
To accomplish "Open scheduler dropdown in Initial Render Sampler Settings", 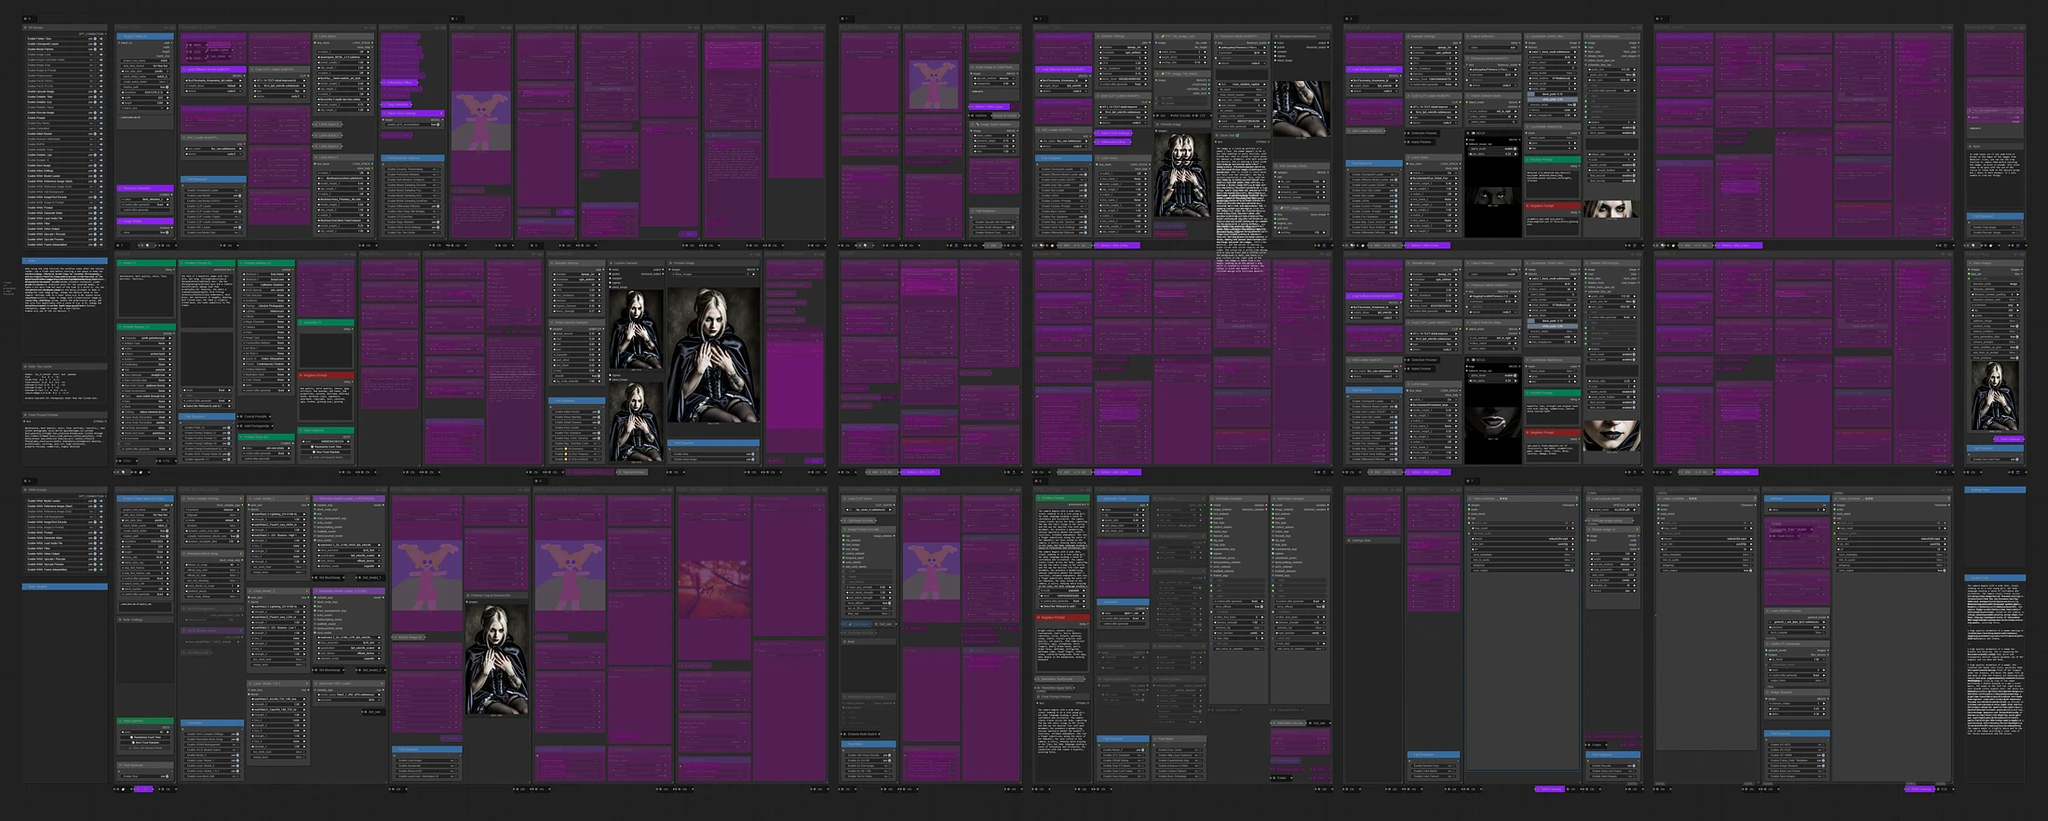I will click(x=577, y=279).
